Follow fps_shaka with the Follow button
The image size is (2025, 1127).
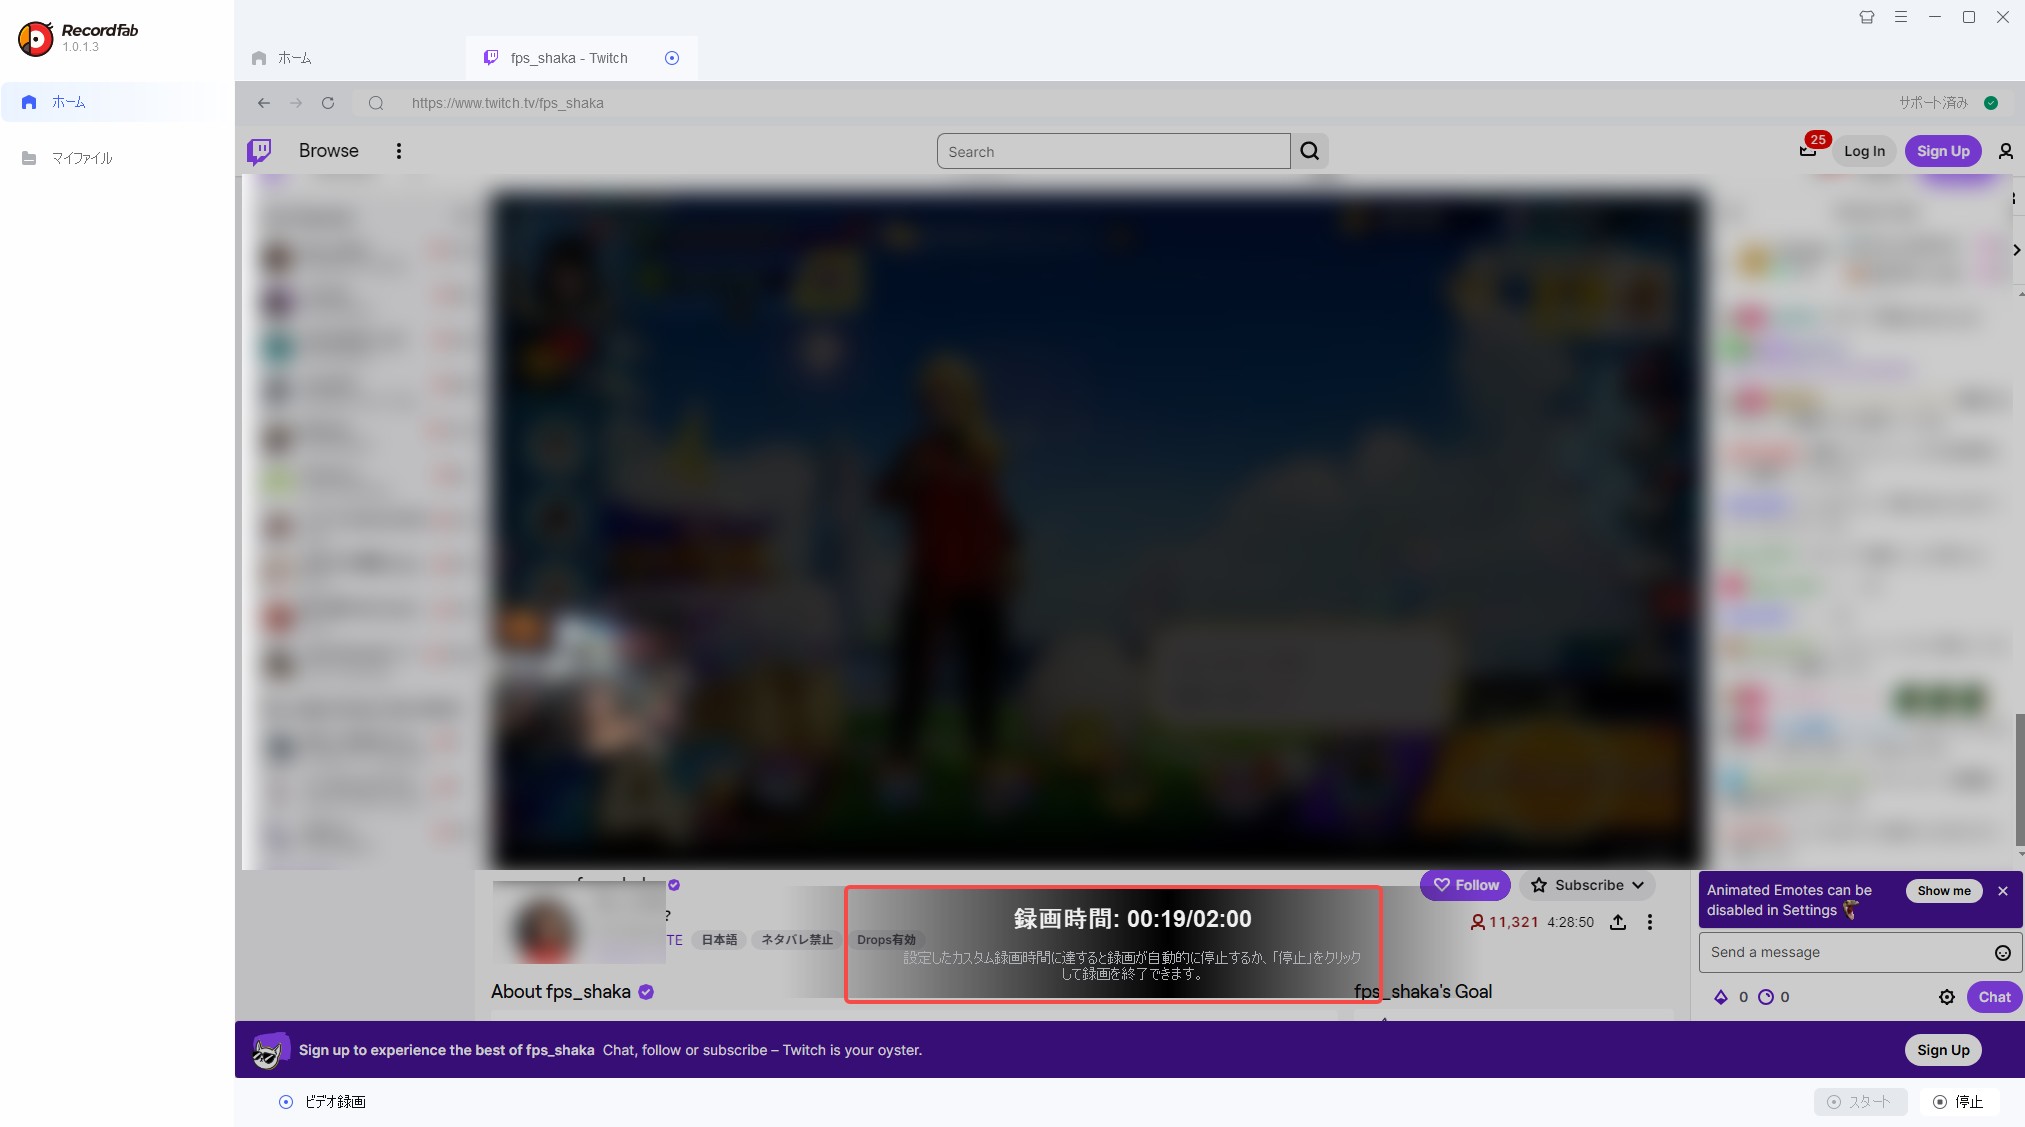(x=1465, y=885)
